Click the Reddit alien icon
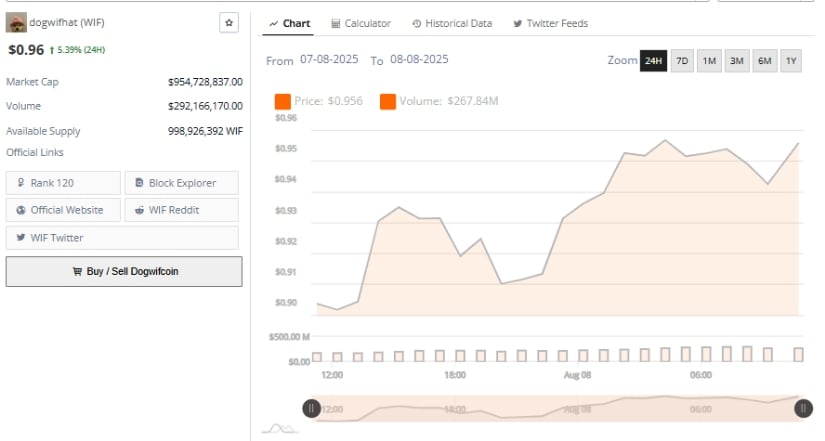 139,210
